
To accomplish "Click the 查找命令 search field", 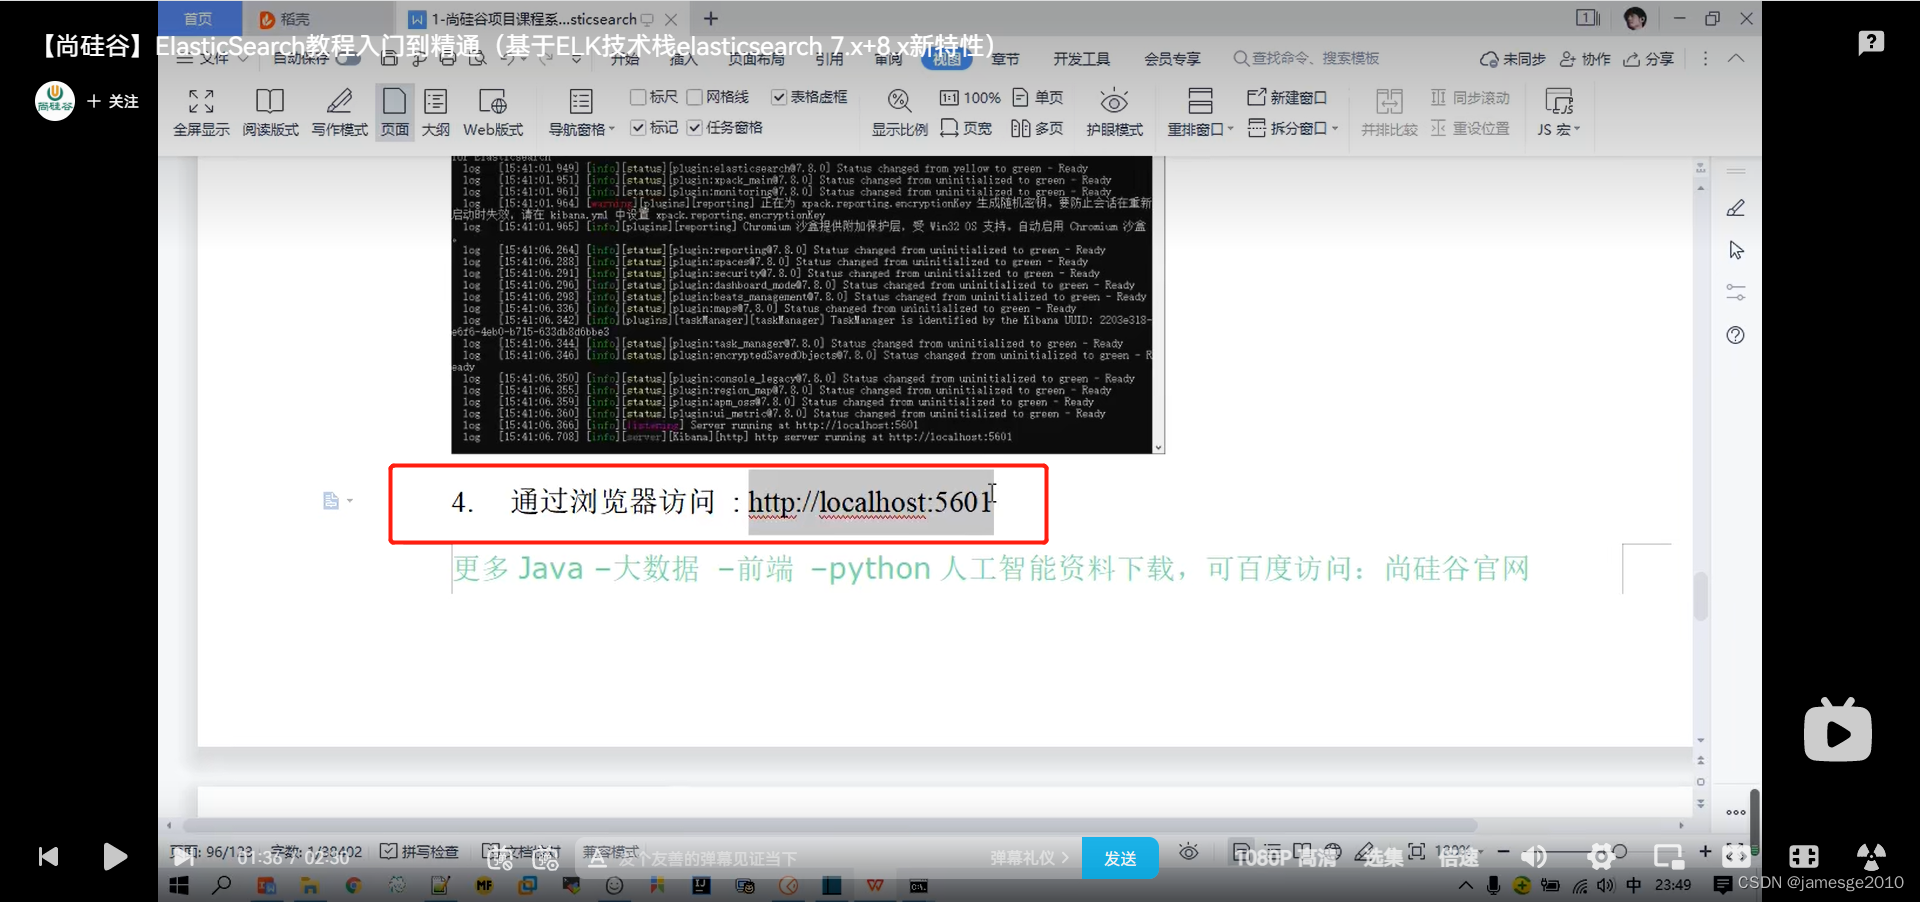I will (1306, 58).
